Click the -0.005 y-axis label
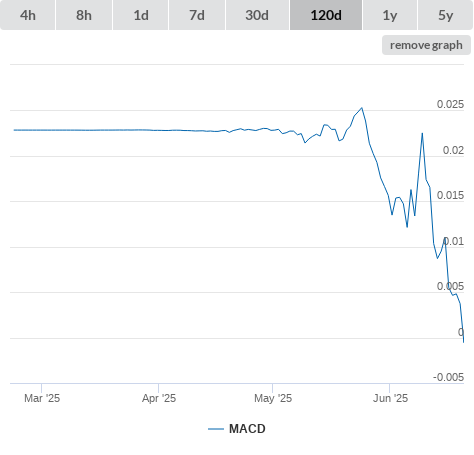The width and height of the screenshot is (474, 455). [x=448, y=377]
